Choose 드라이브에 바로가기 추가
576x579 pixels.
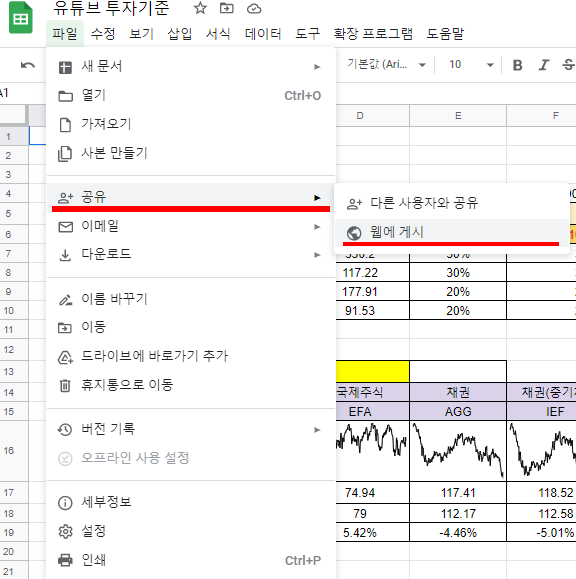coord(191,356)
